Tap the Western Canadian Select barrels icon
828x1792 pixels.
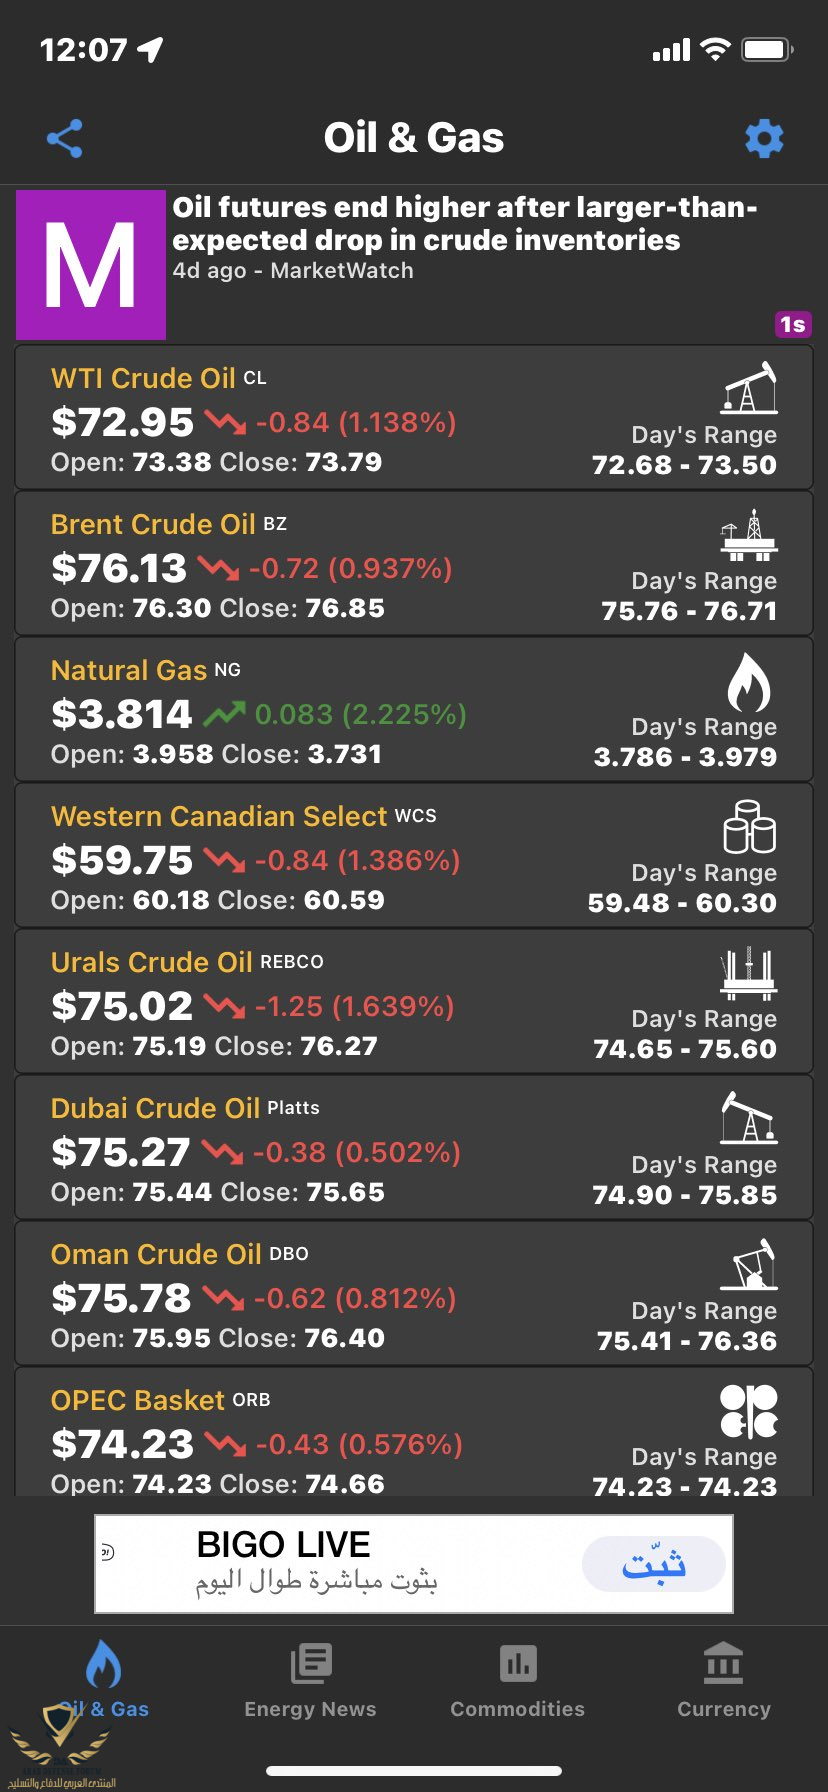(749, 826)
